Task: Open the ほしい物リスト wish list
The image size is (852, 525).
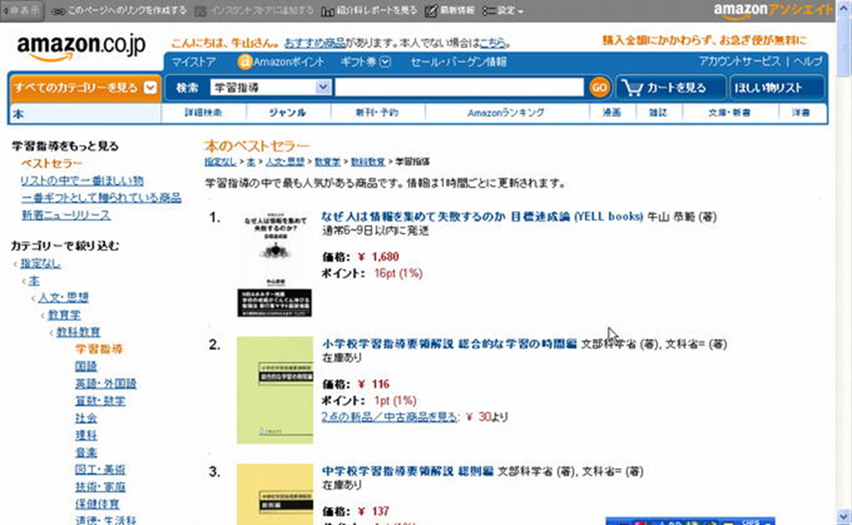Action: click(777, 88)
